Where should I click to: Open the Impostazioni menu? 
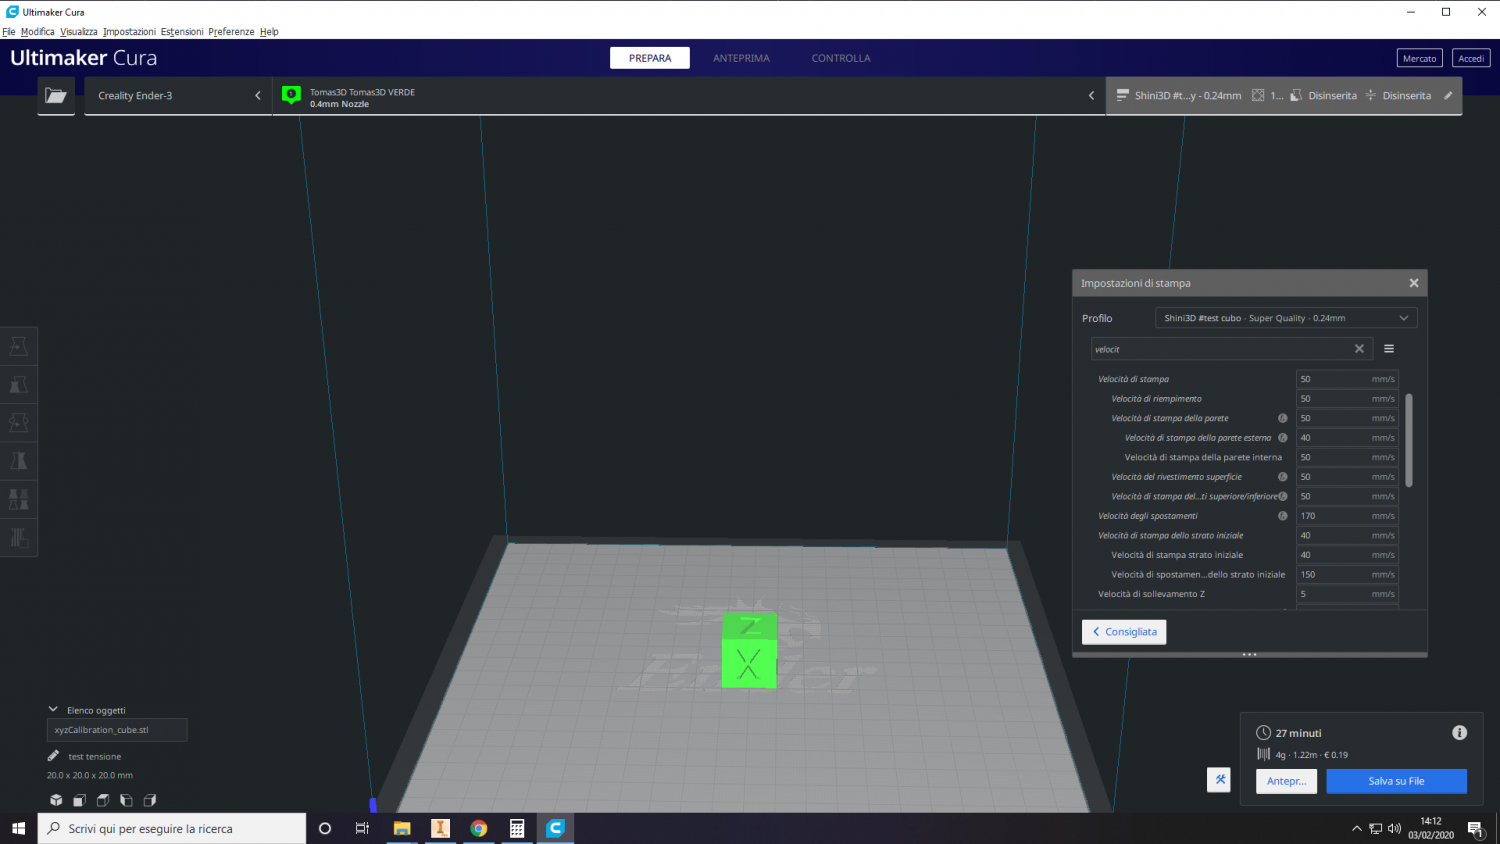(x=129, y=32)
